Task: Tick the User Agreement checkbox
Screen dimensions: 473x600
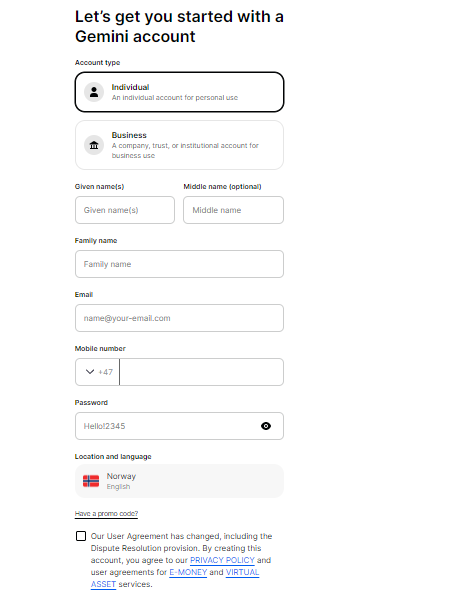Action: tap(81, 536)
